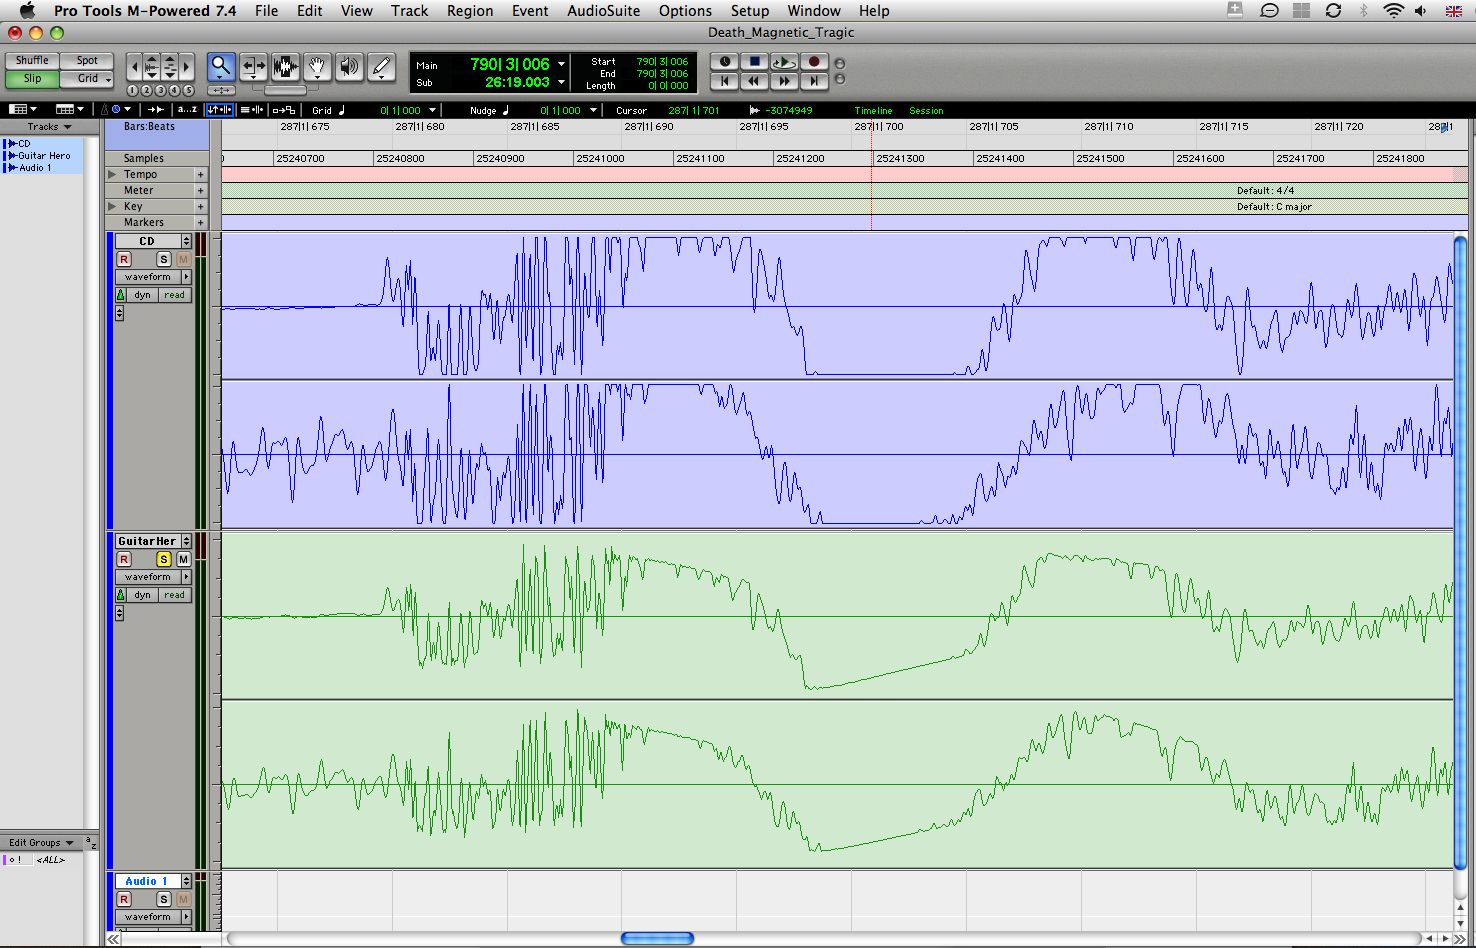
Task: Open the Spotlight apple menu icon
Action: (27, 11)
